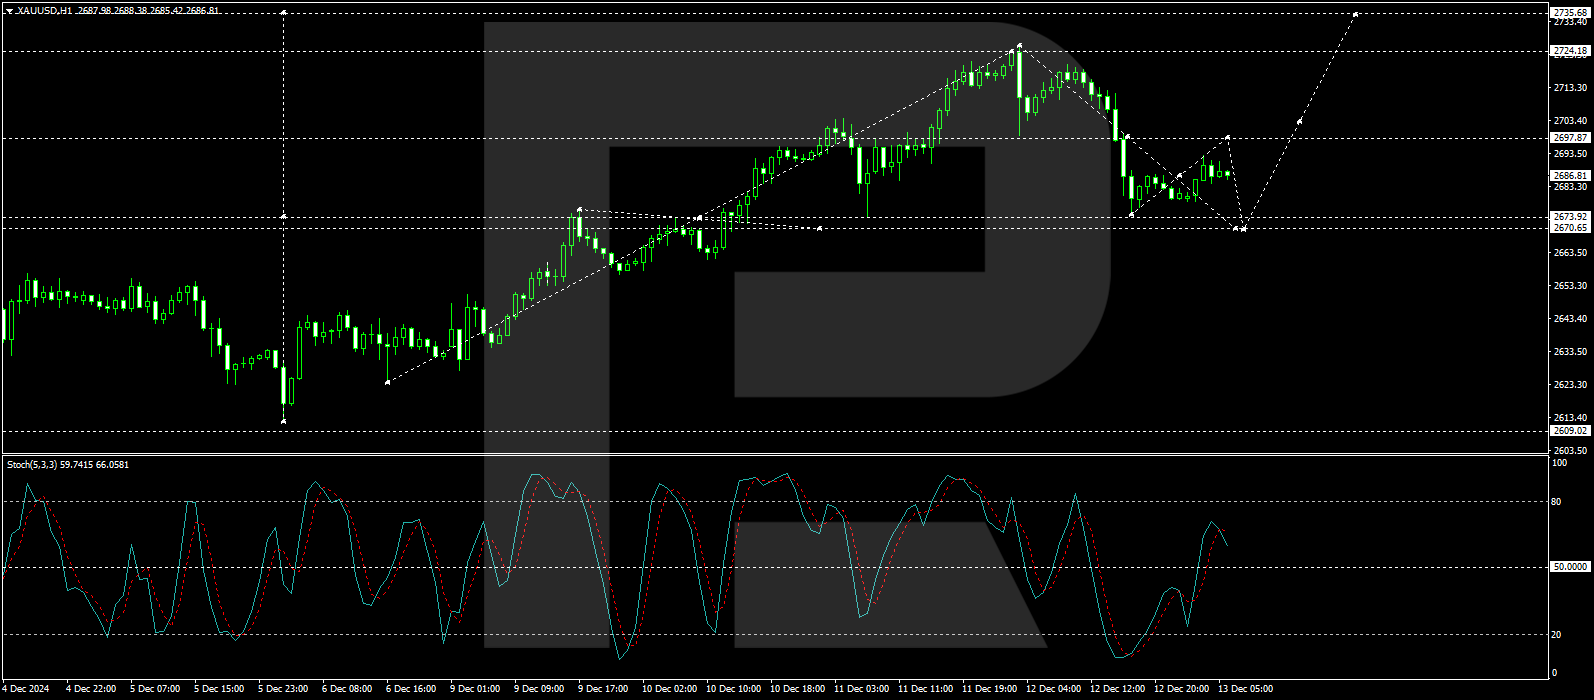The height and width of the screenshot is (700, 1594).
Task: Click the 9 Dec 09:00 time label
Action: click(539, 689)
